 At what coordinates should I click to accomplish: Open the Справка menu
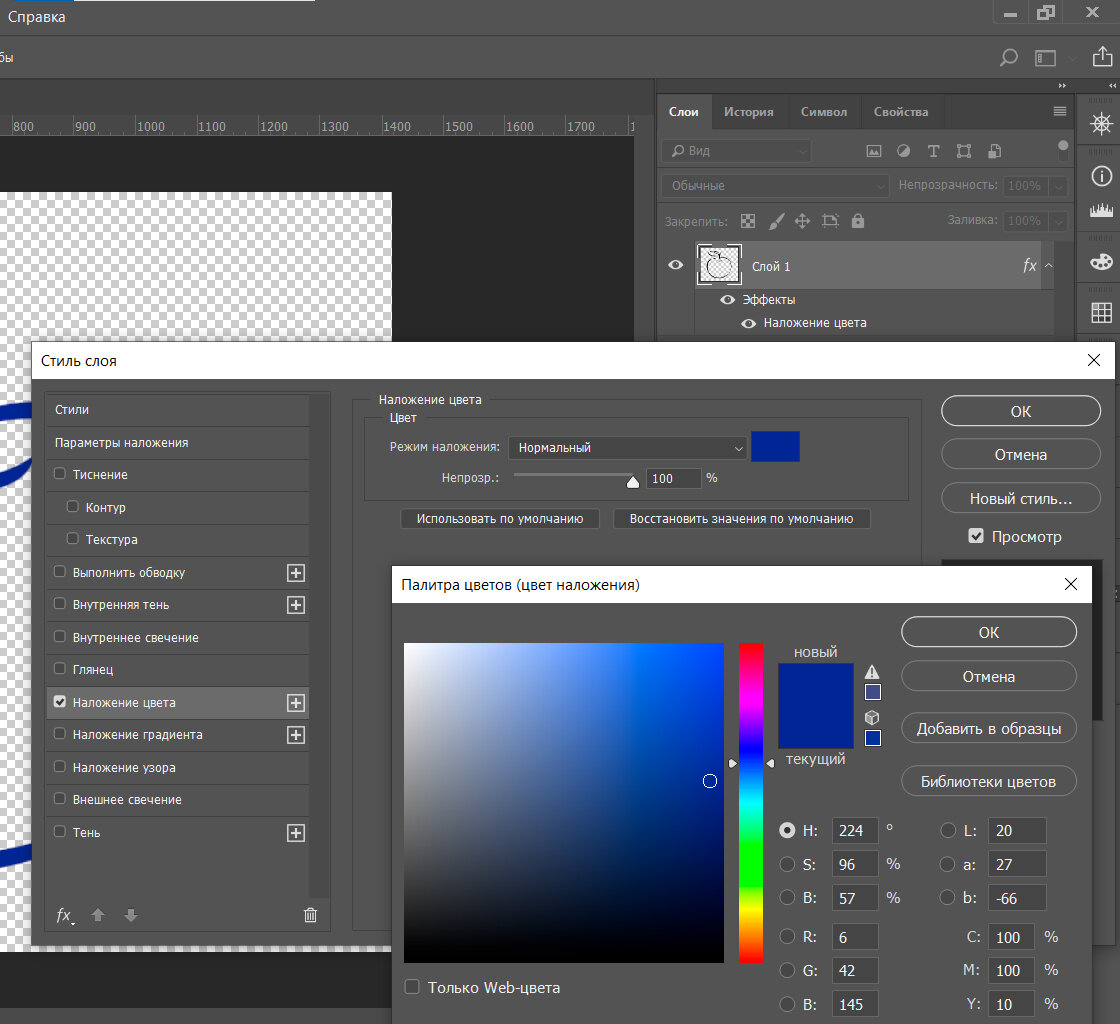(37, 17)
